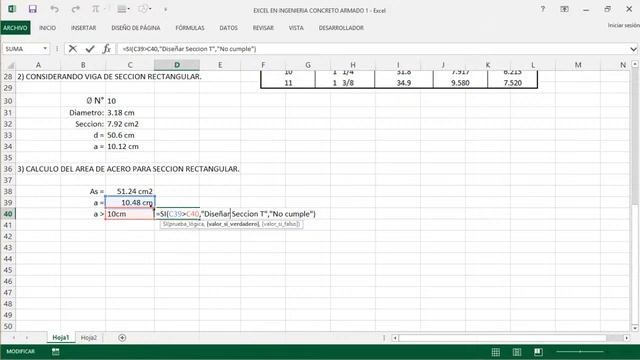Undo the last action
This screenshot has height=360, width=640.
tap(54, 9)
